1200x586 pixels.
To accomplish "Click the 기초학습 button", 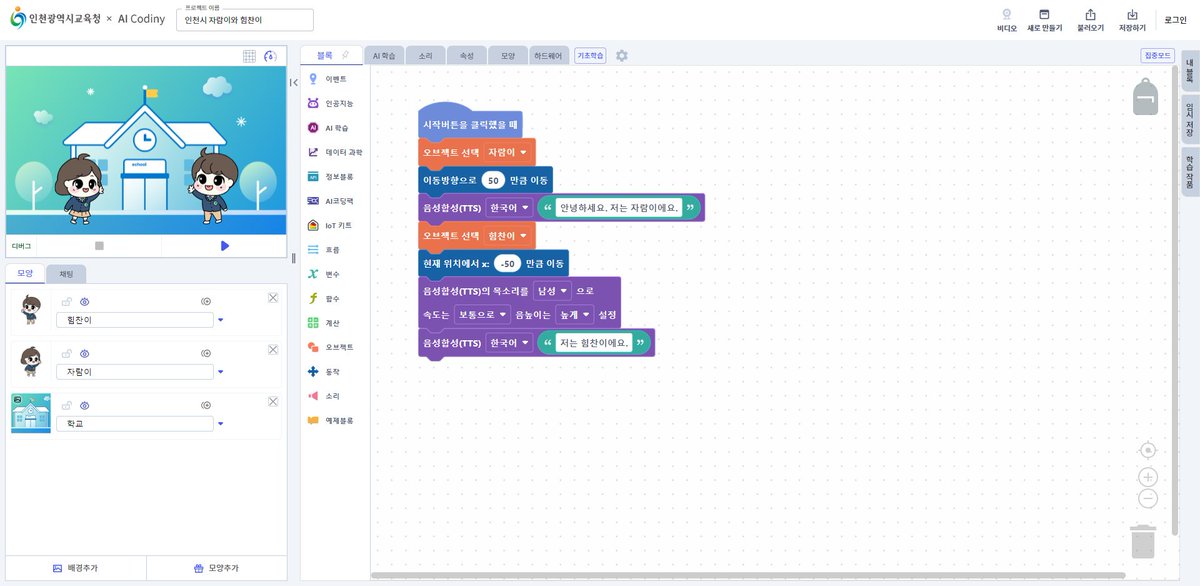I will pyautogui.click(x=591, y=56).
